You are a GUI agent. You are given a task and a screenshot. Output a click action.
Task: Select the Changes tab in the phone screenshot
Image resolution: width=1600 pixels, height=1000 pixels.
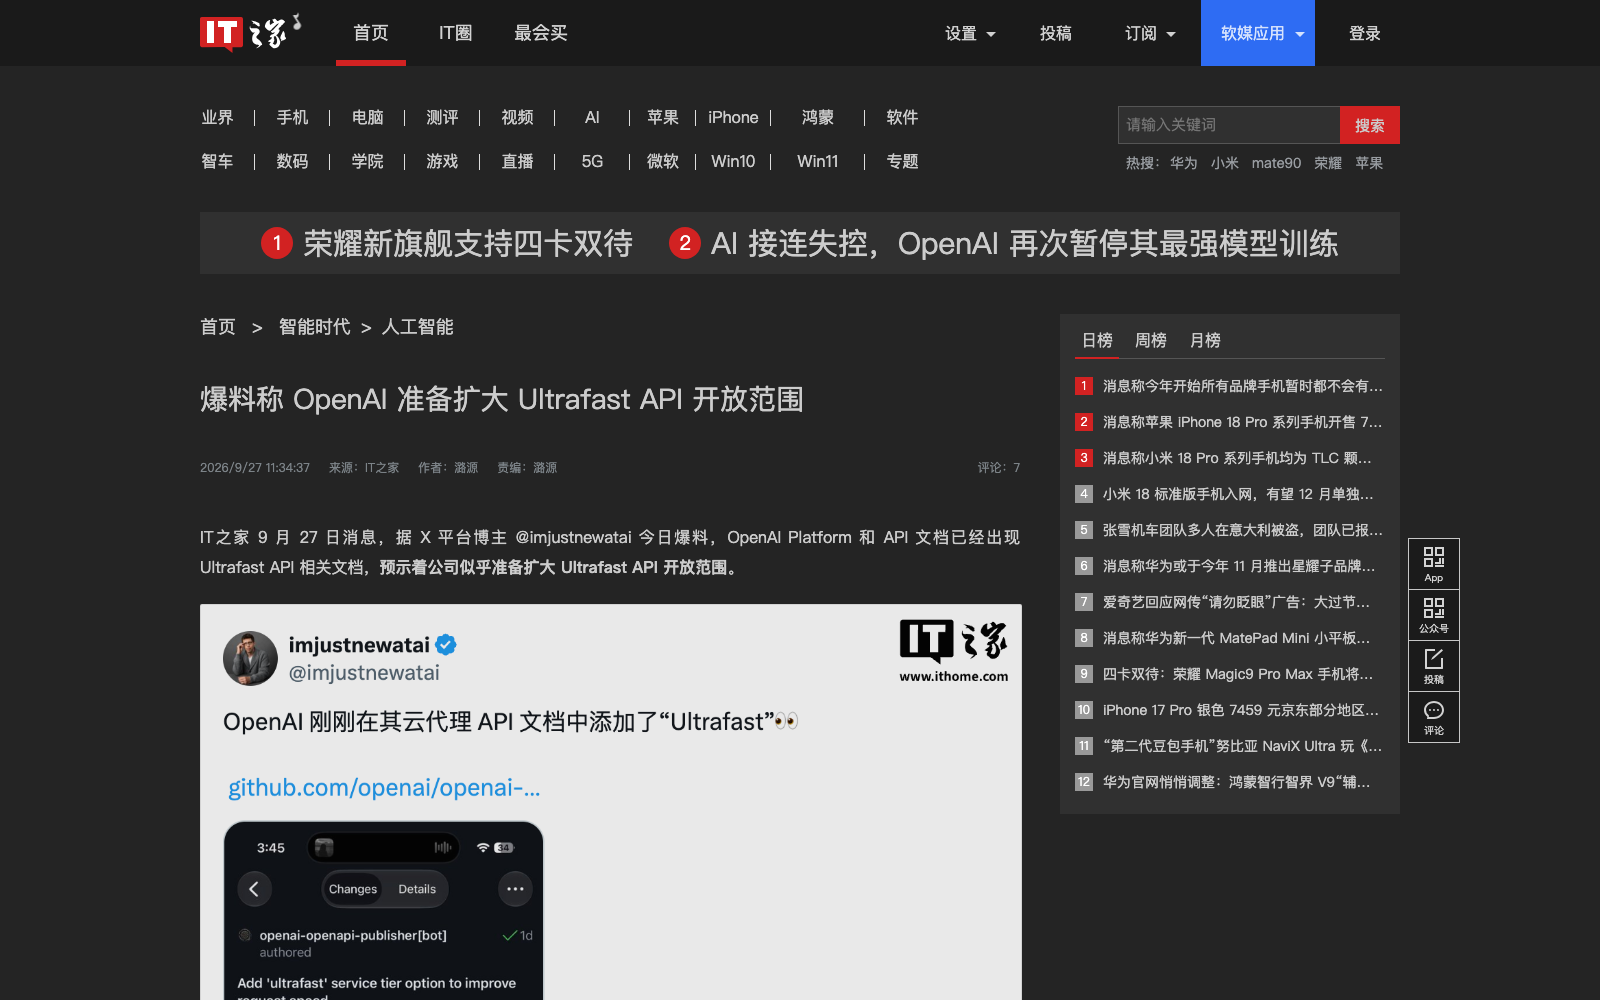(x=353, y=889)
